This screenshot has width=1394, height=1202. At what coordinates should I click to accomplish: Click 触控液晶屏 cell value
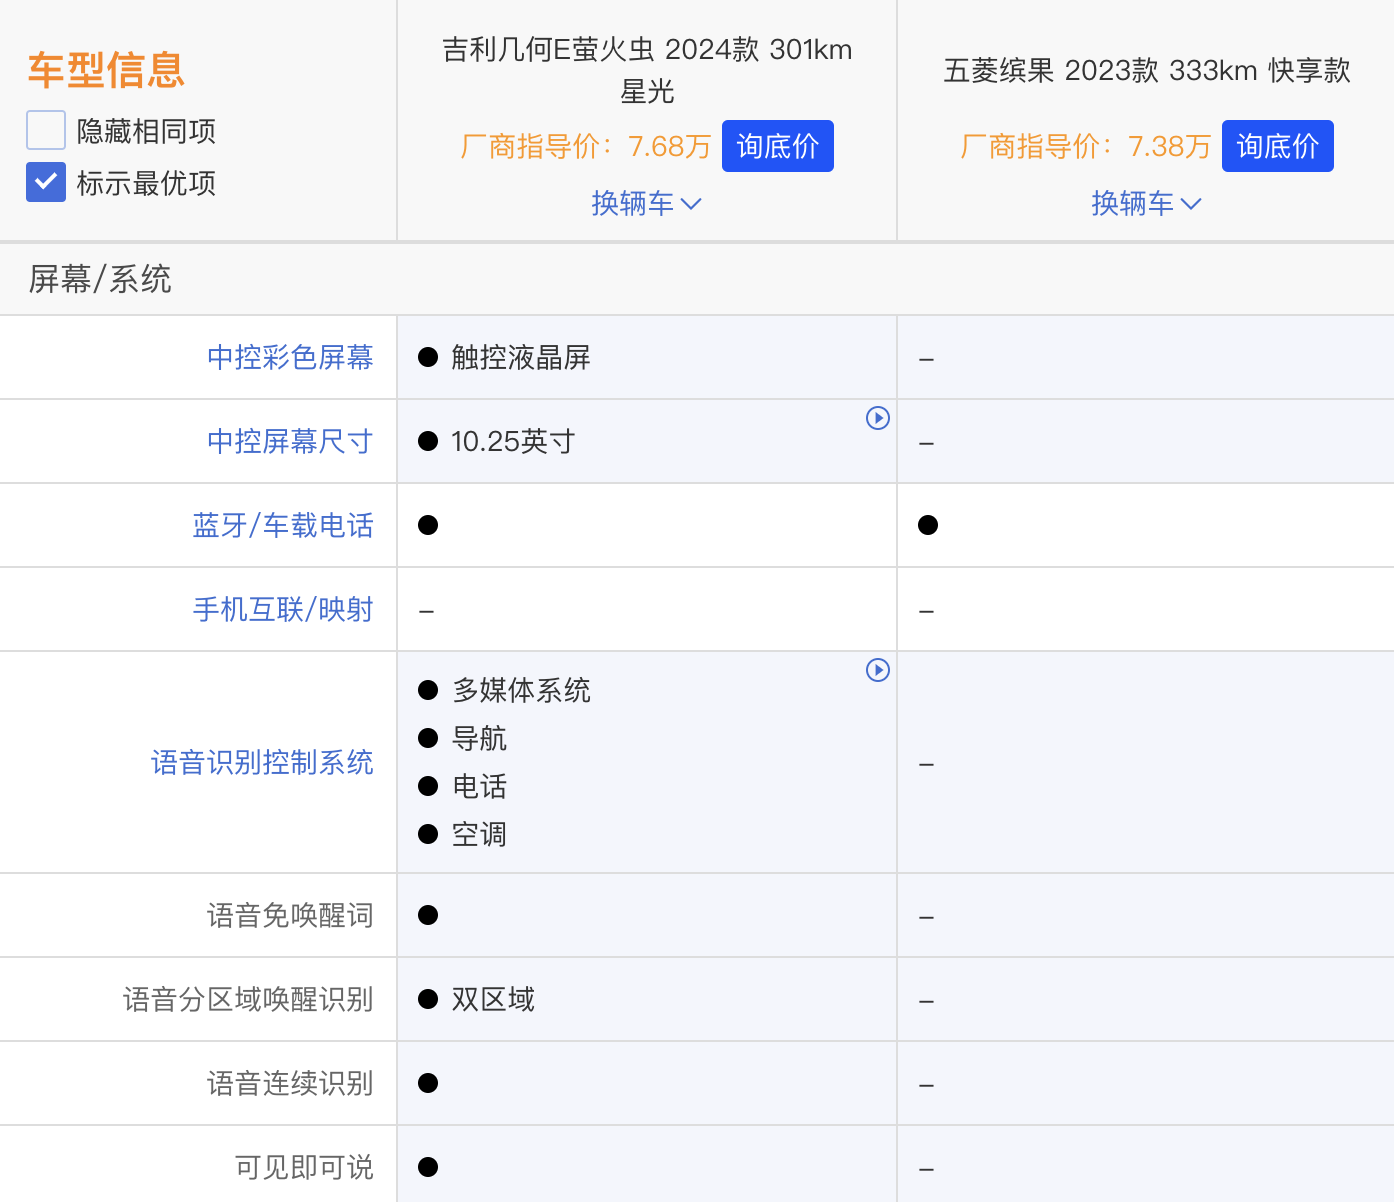(521, 357)
